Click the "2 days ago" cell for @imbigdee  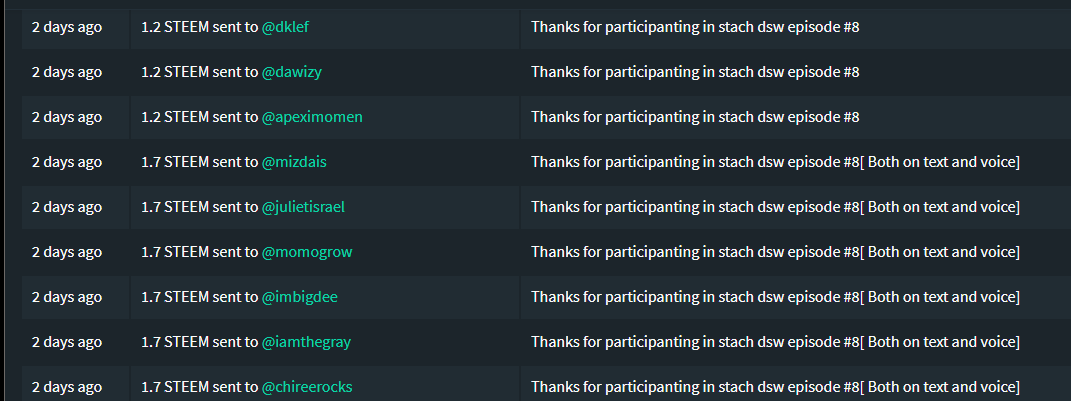click(x=67, y=297)
